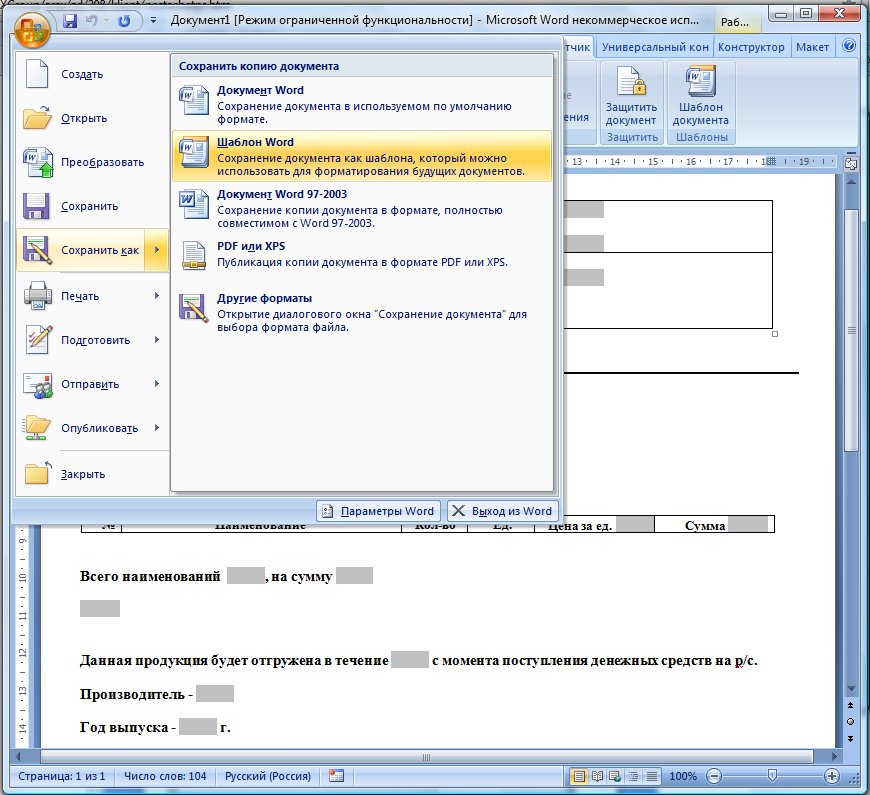The width and height of the screenshot is (870, 795).
Task: Save the copy as Шаблон Word
Action: coord(362,156)
